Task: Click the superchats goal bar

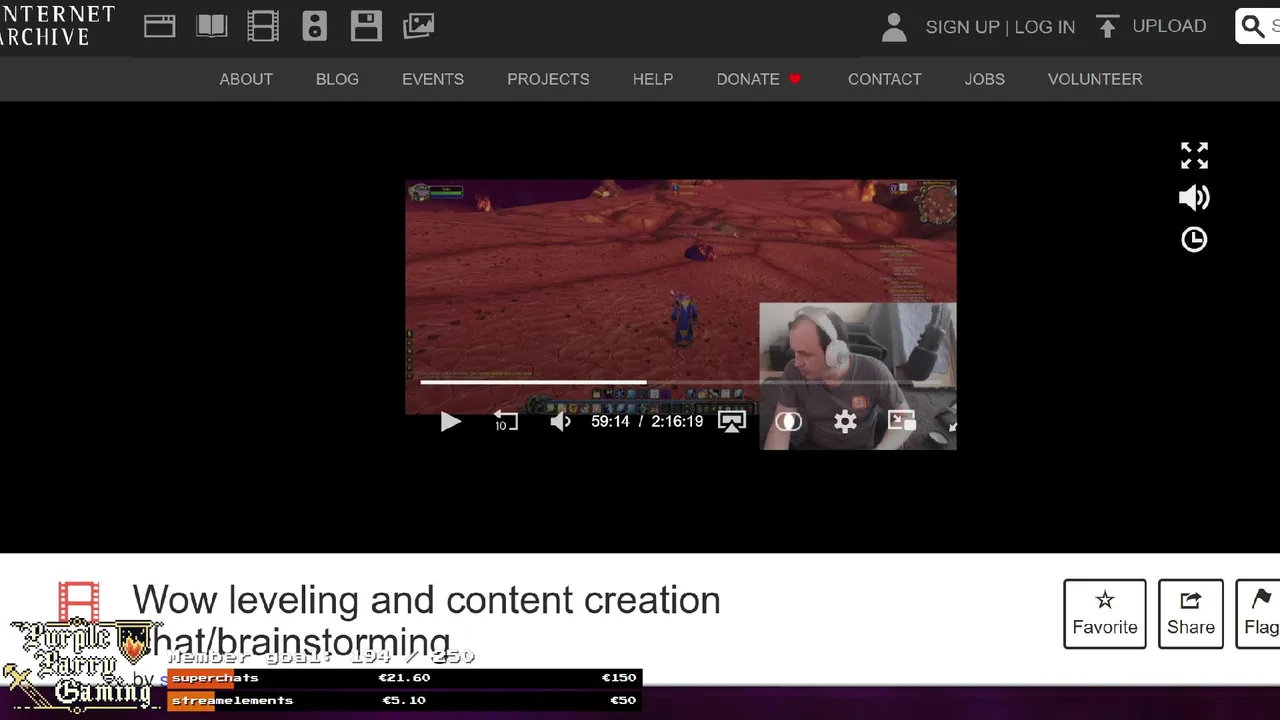Action: click(404, 678)
